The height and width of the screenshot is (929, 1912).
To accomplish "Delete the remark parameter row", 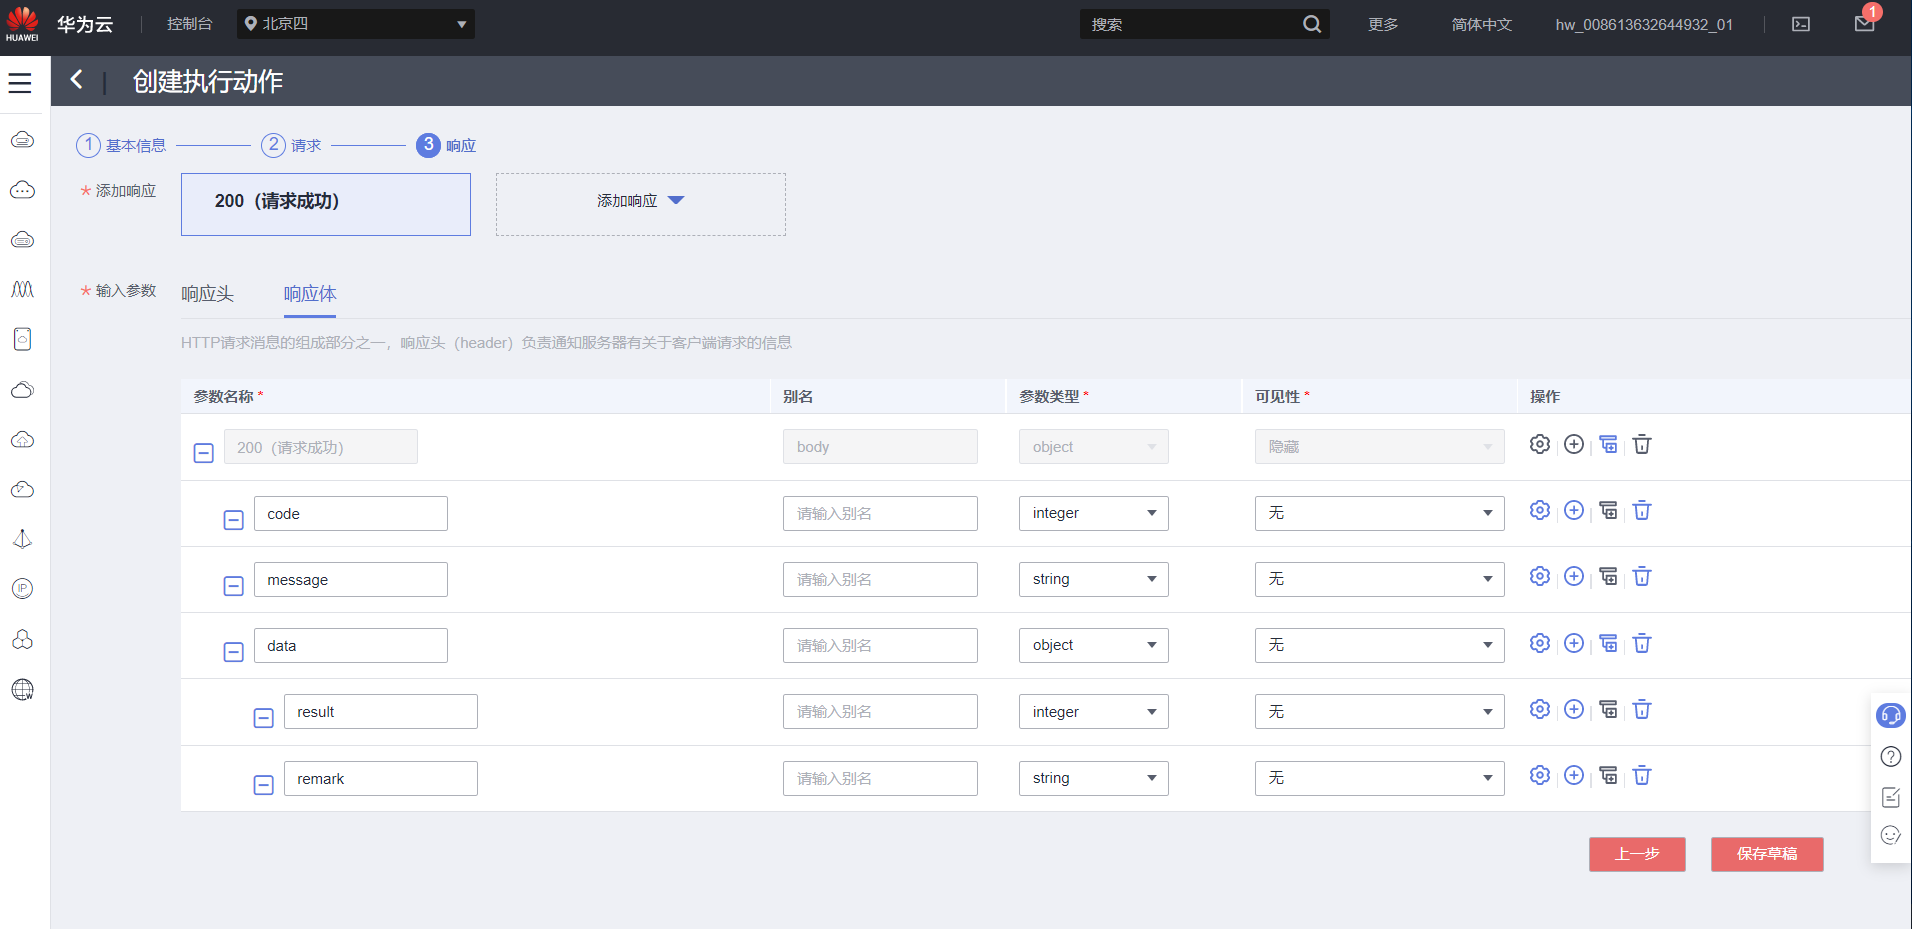I will (1642, 776).
